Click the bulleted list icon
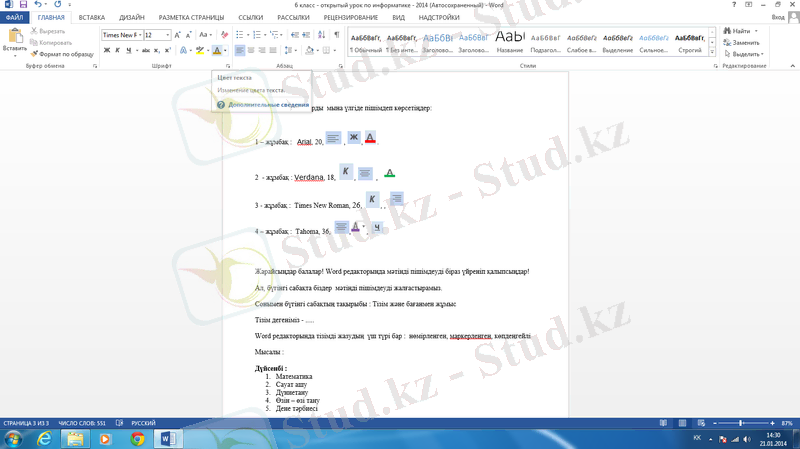 243,35
